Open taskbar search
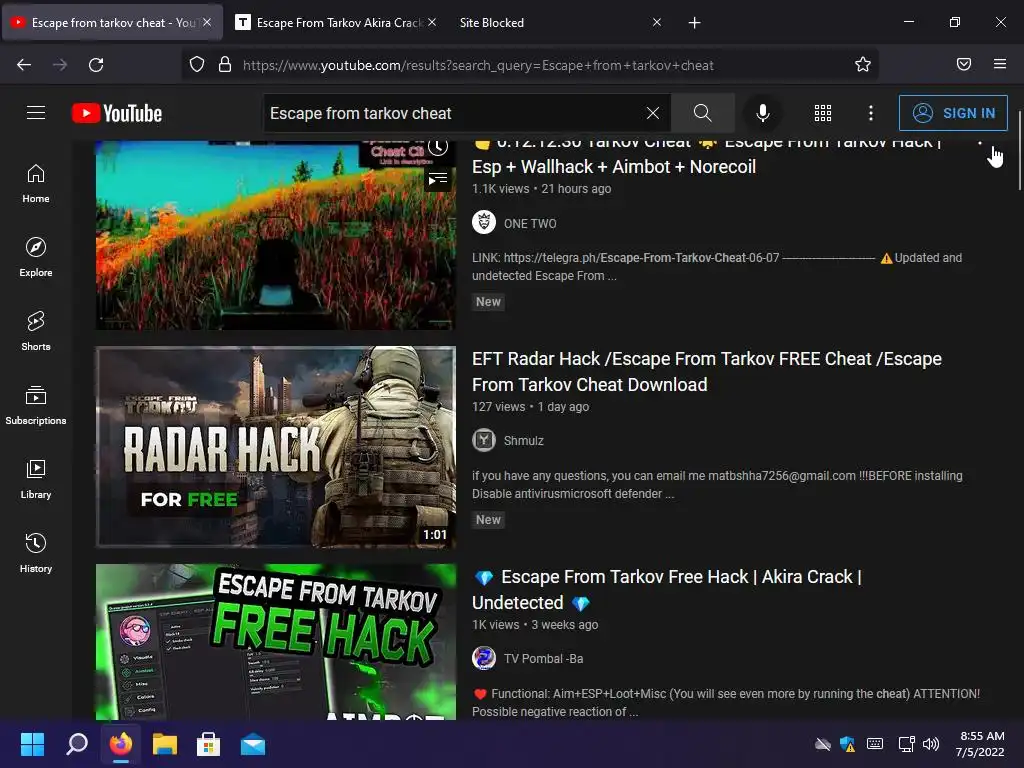Screen dimensions: 1024x768 [x=76, y=744]
